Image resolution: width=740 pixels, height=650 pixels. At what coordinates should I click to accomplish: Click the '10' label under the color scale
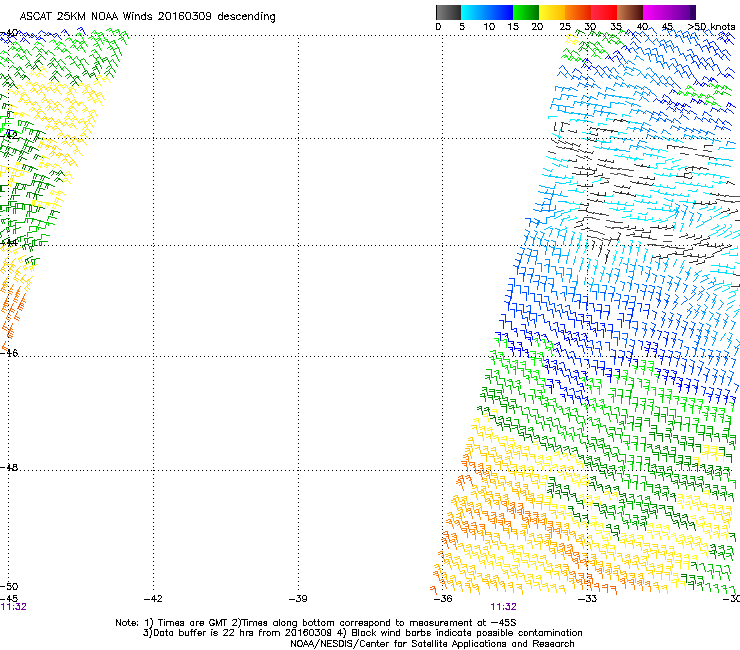[489, 27]
